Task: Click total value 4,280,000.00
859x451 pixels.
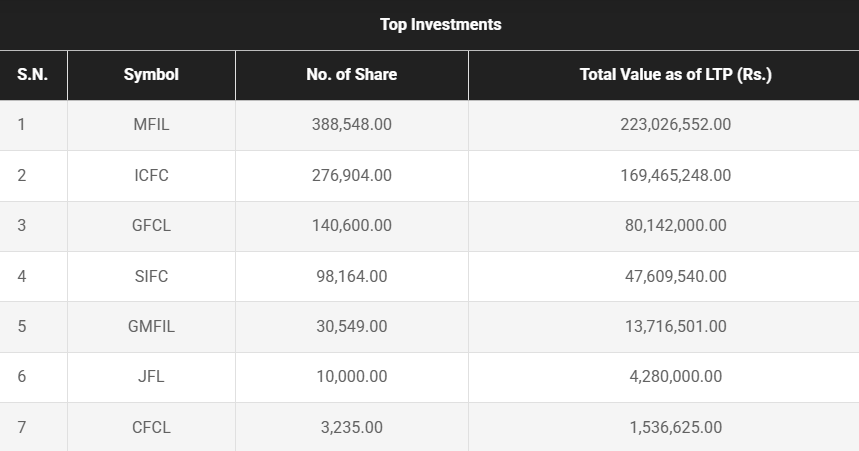Action: pos(675,377)
